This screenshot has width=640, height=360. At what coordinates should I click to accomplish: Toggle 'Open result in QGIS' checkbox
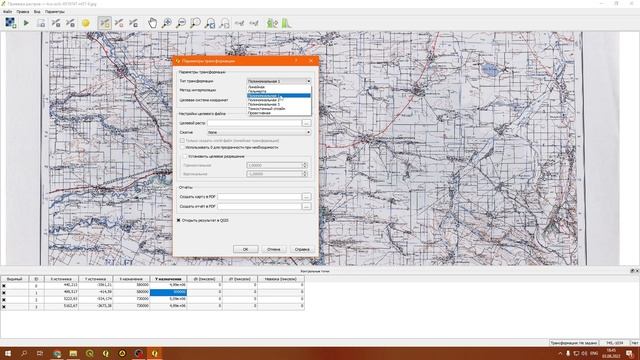179,220
